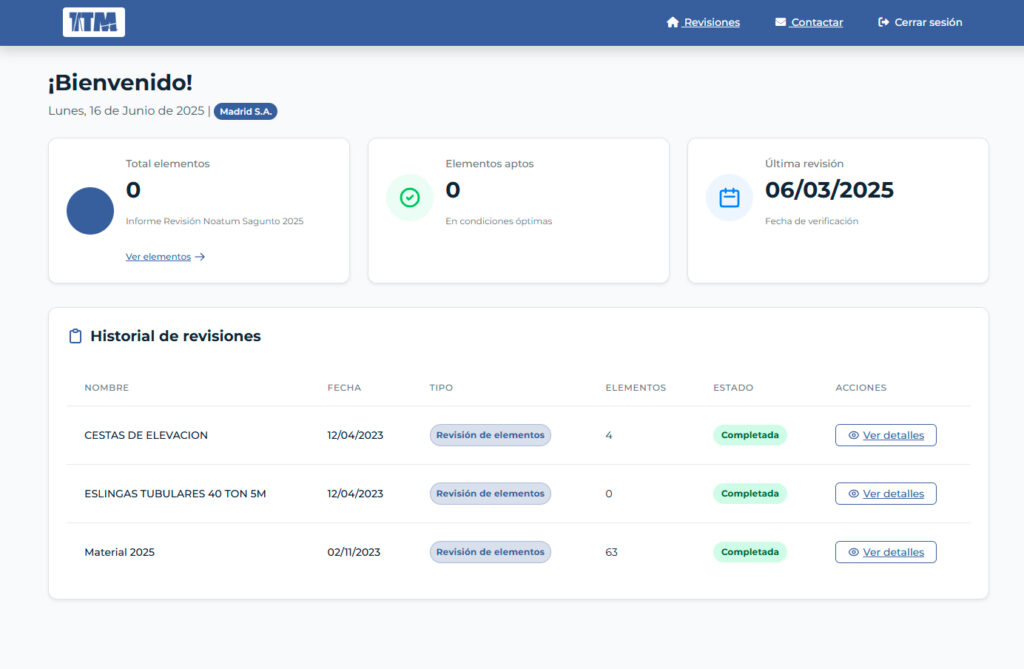Click the elements count 63 in Material 2025 row

(611, 552)
